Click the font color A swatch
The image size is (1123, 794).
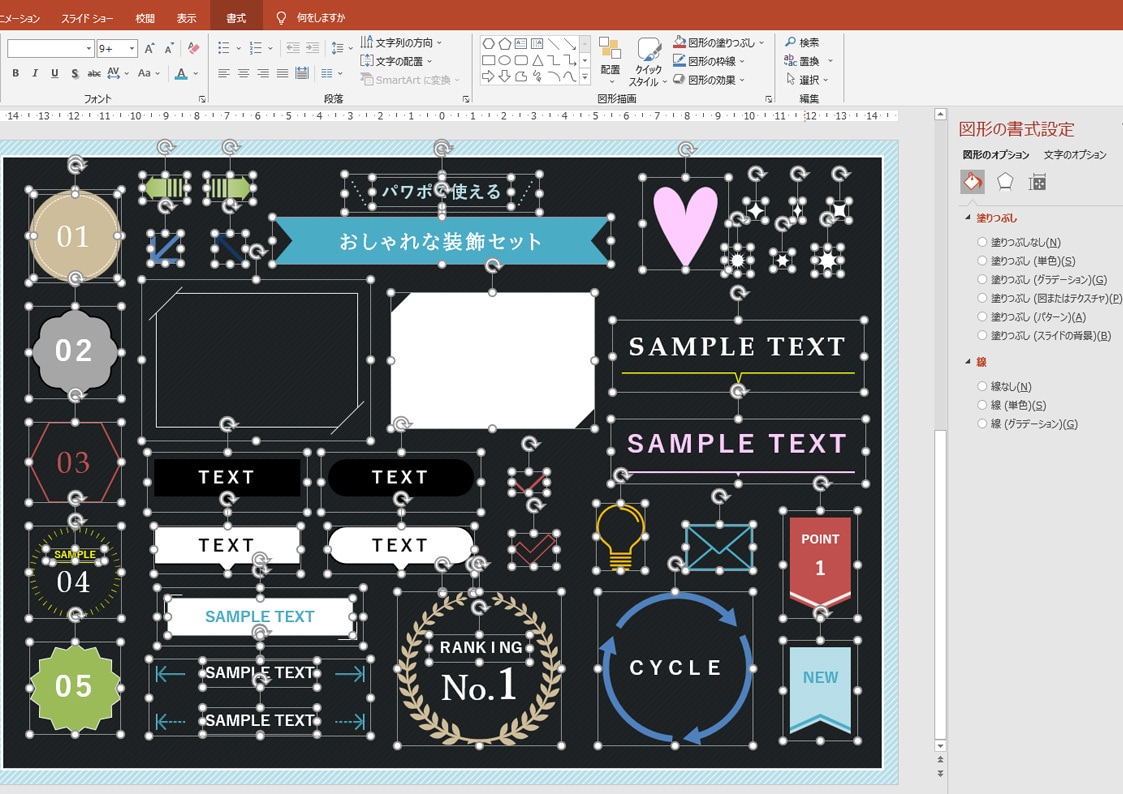click(x=181, y=73)
